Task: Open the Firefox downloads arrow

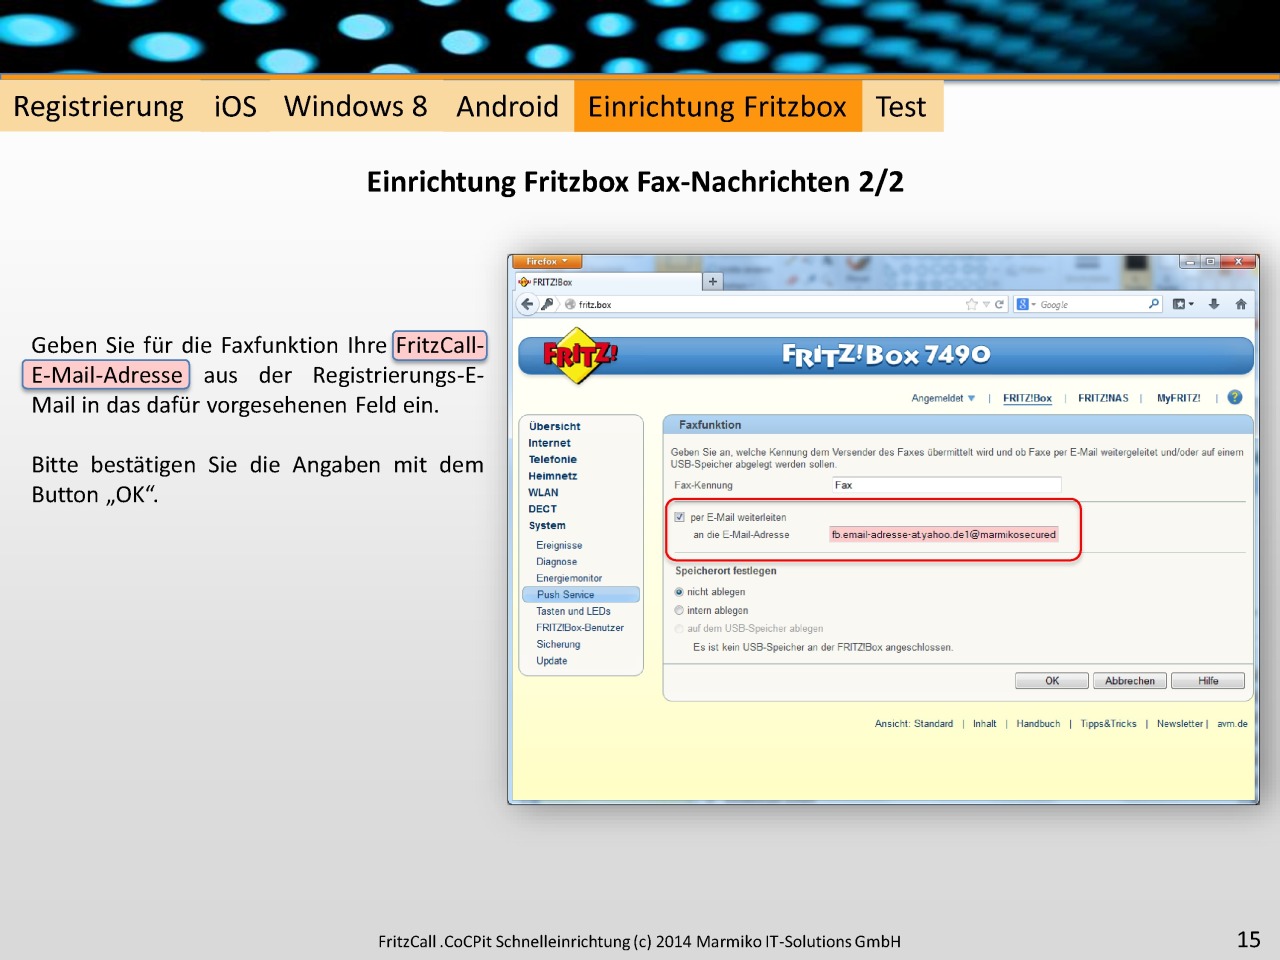Action: click(x=1214, y=304)
